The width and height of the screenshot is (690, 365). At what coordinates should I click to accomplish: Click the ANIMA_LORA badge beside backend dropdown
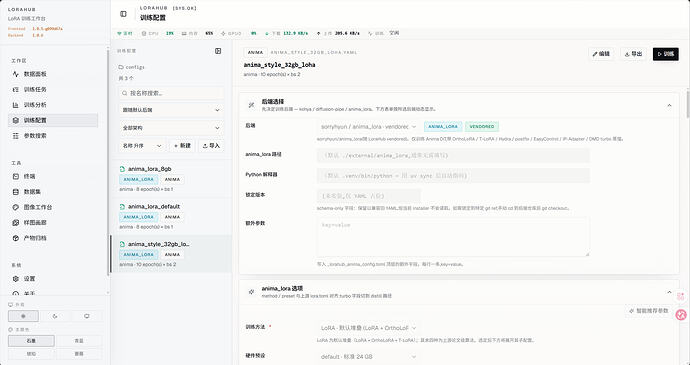443,127
